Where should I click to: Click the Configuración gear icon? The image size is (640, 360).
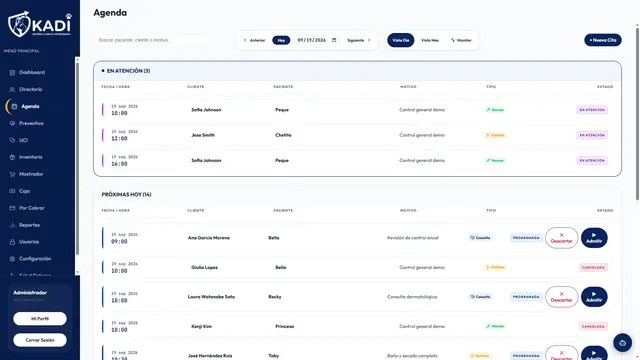coord(12,259)
